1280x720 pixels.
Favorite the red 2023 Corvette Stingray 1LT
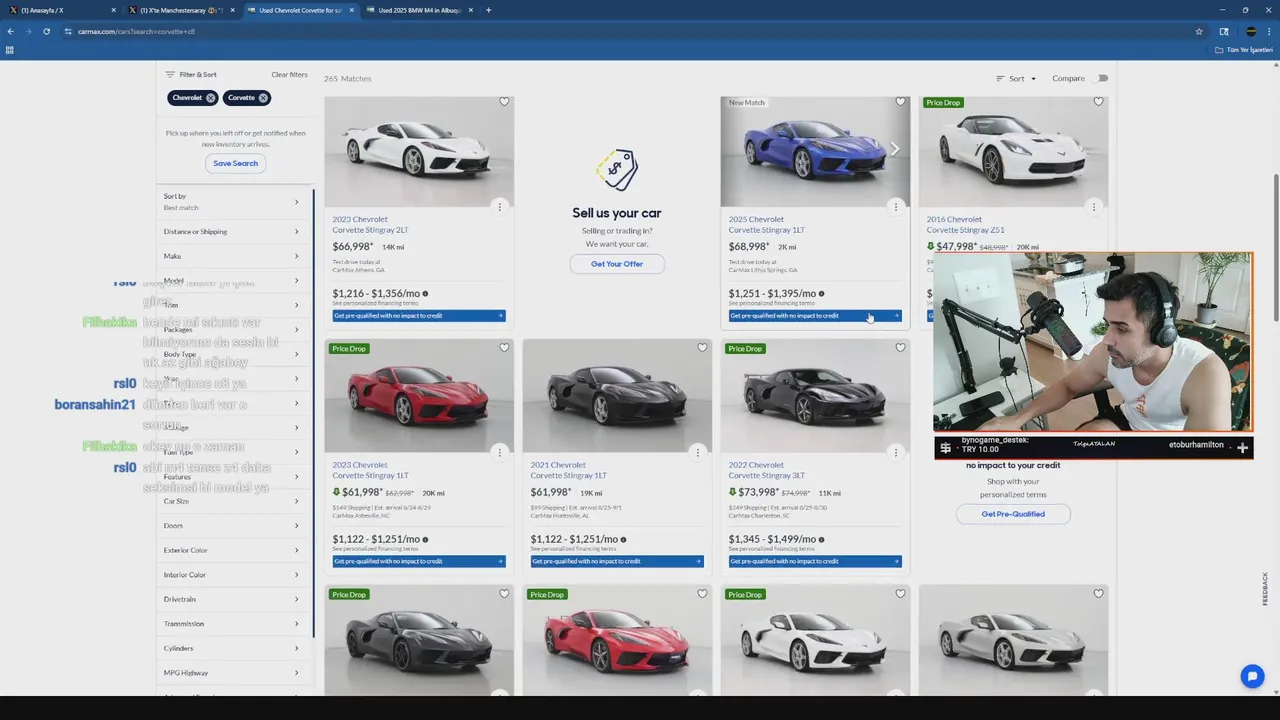[x=504, y=348]
